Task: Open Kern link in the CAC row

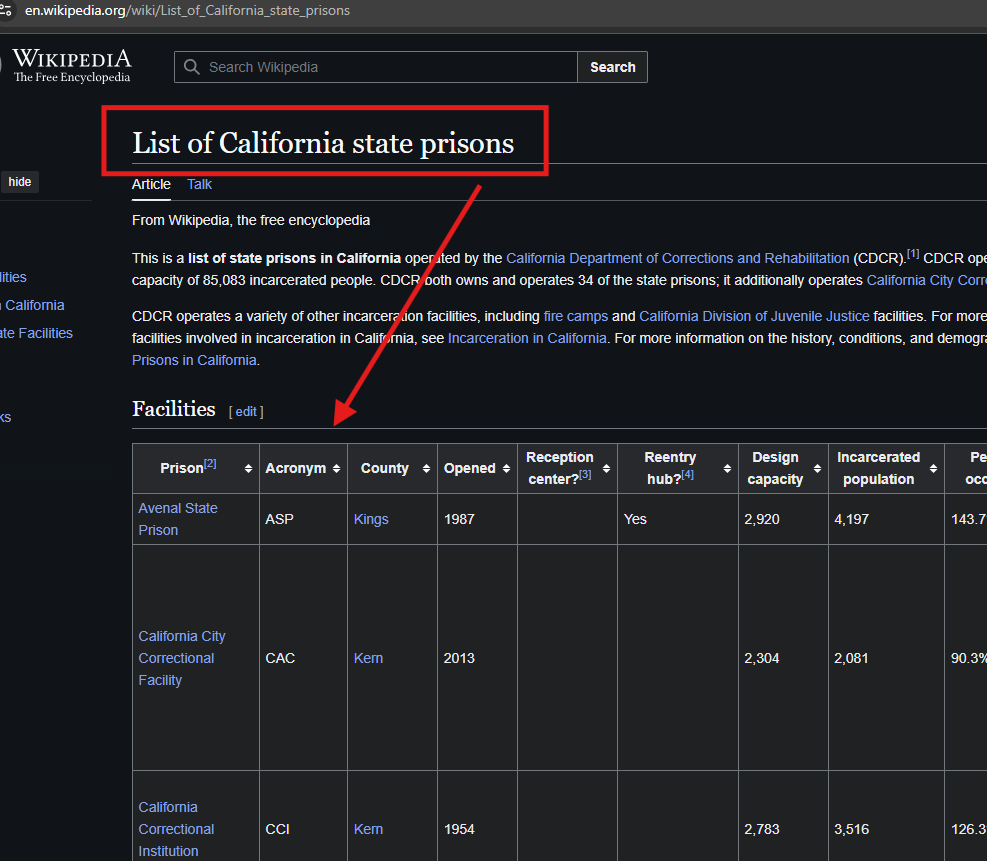Action: tap(368, 658)
